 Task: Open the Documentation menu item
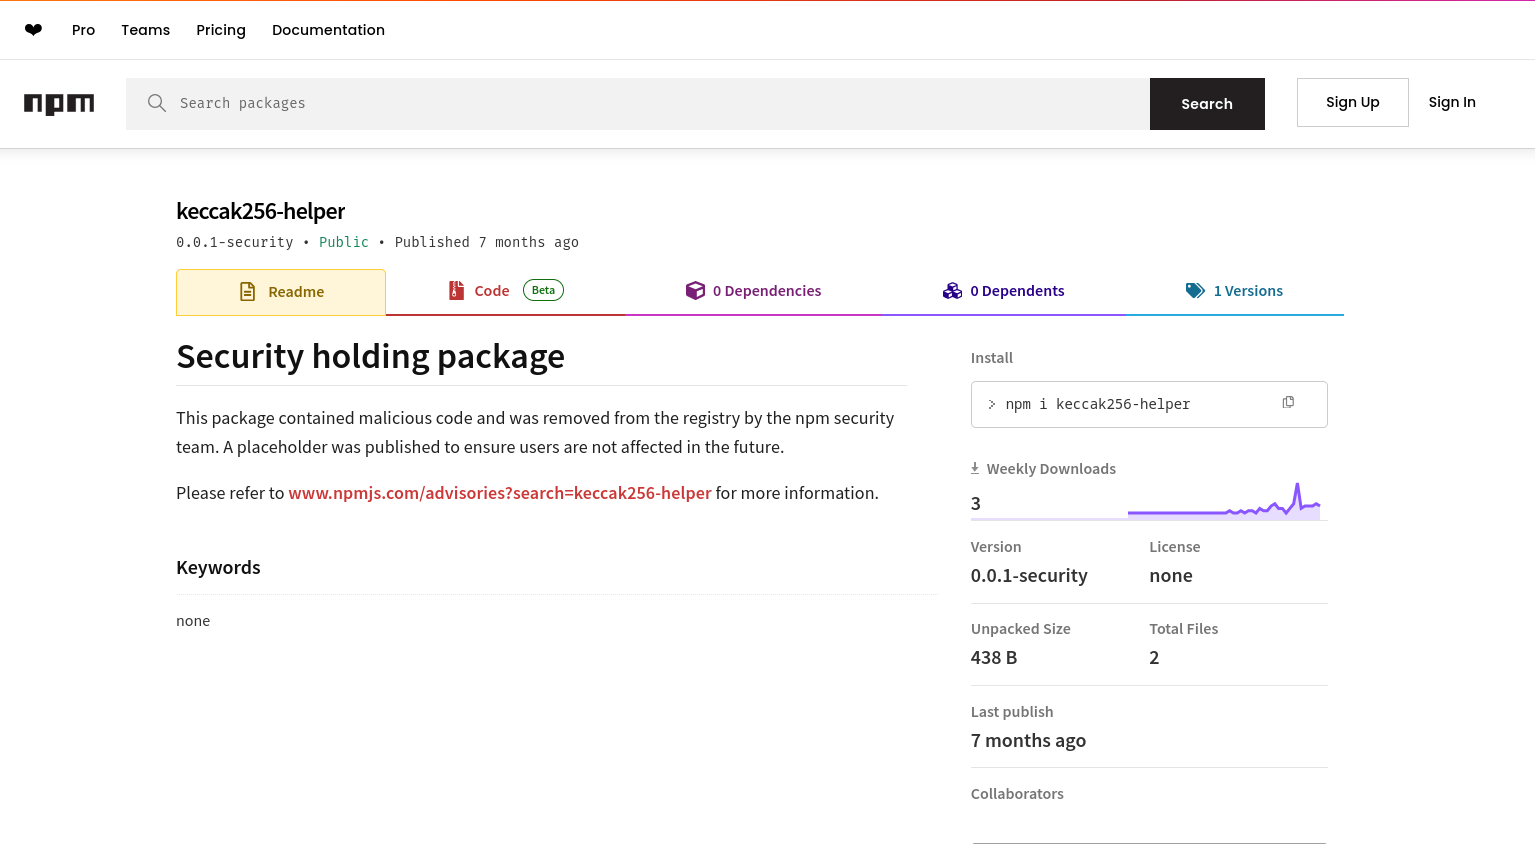click(x=328, y=30)
